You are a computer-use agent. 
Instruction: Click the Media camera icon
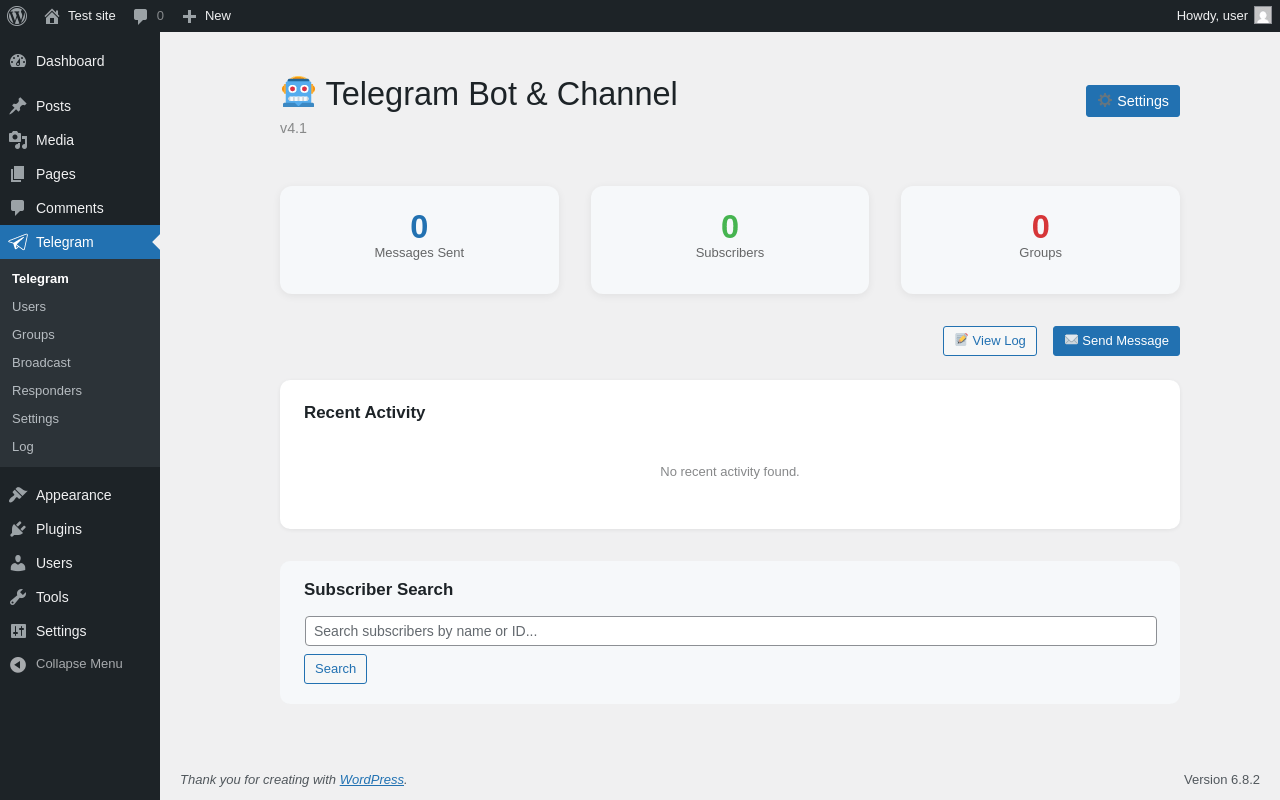(x=18, y=140)
